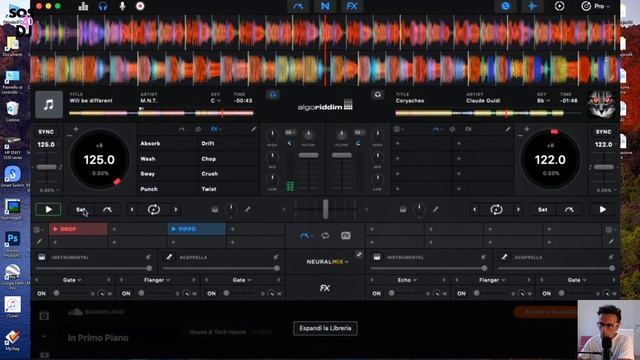Open deck 1 Flanger effect dropdown
The height and width of the screenshot is (360, 640).
click(157, 280)
